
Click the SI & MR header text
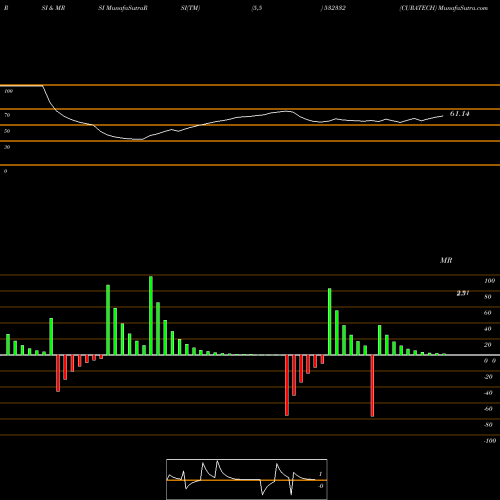pos(53,8)
